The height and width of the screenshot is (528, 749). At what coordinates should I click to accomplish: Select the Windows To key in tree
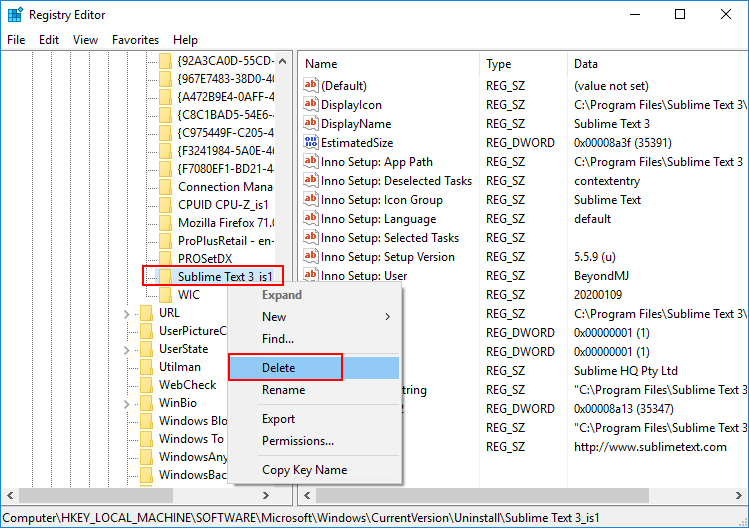point(191,439)
